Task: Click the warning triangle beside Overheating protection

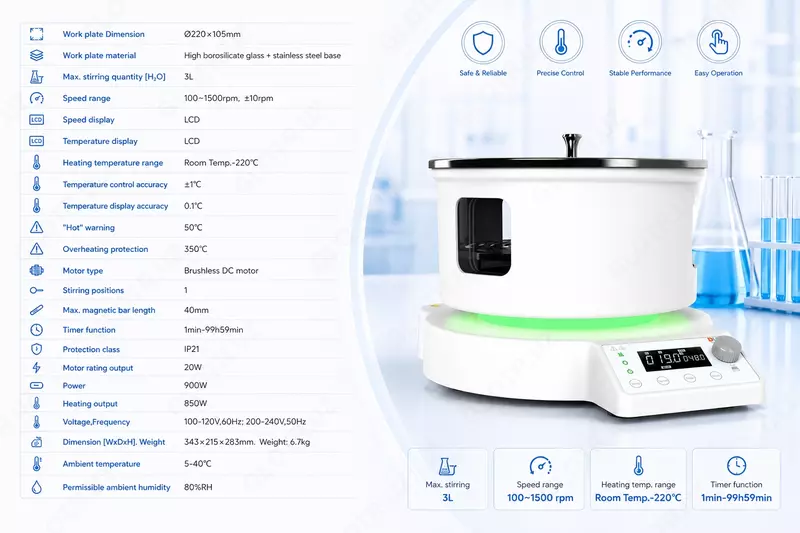Action: click(x=36, y=249)
